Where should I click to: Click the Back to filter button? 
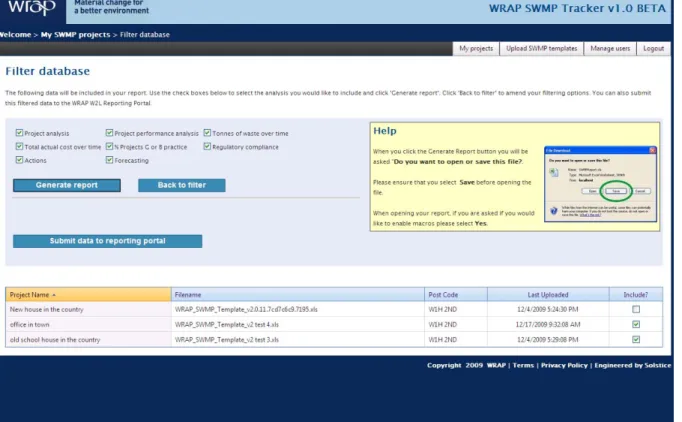coord(182,185)
